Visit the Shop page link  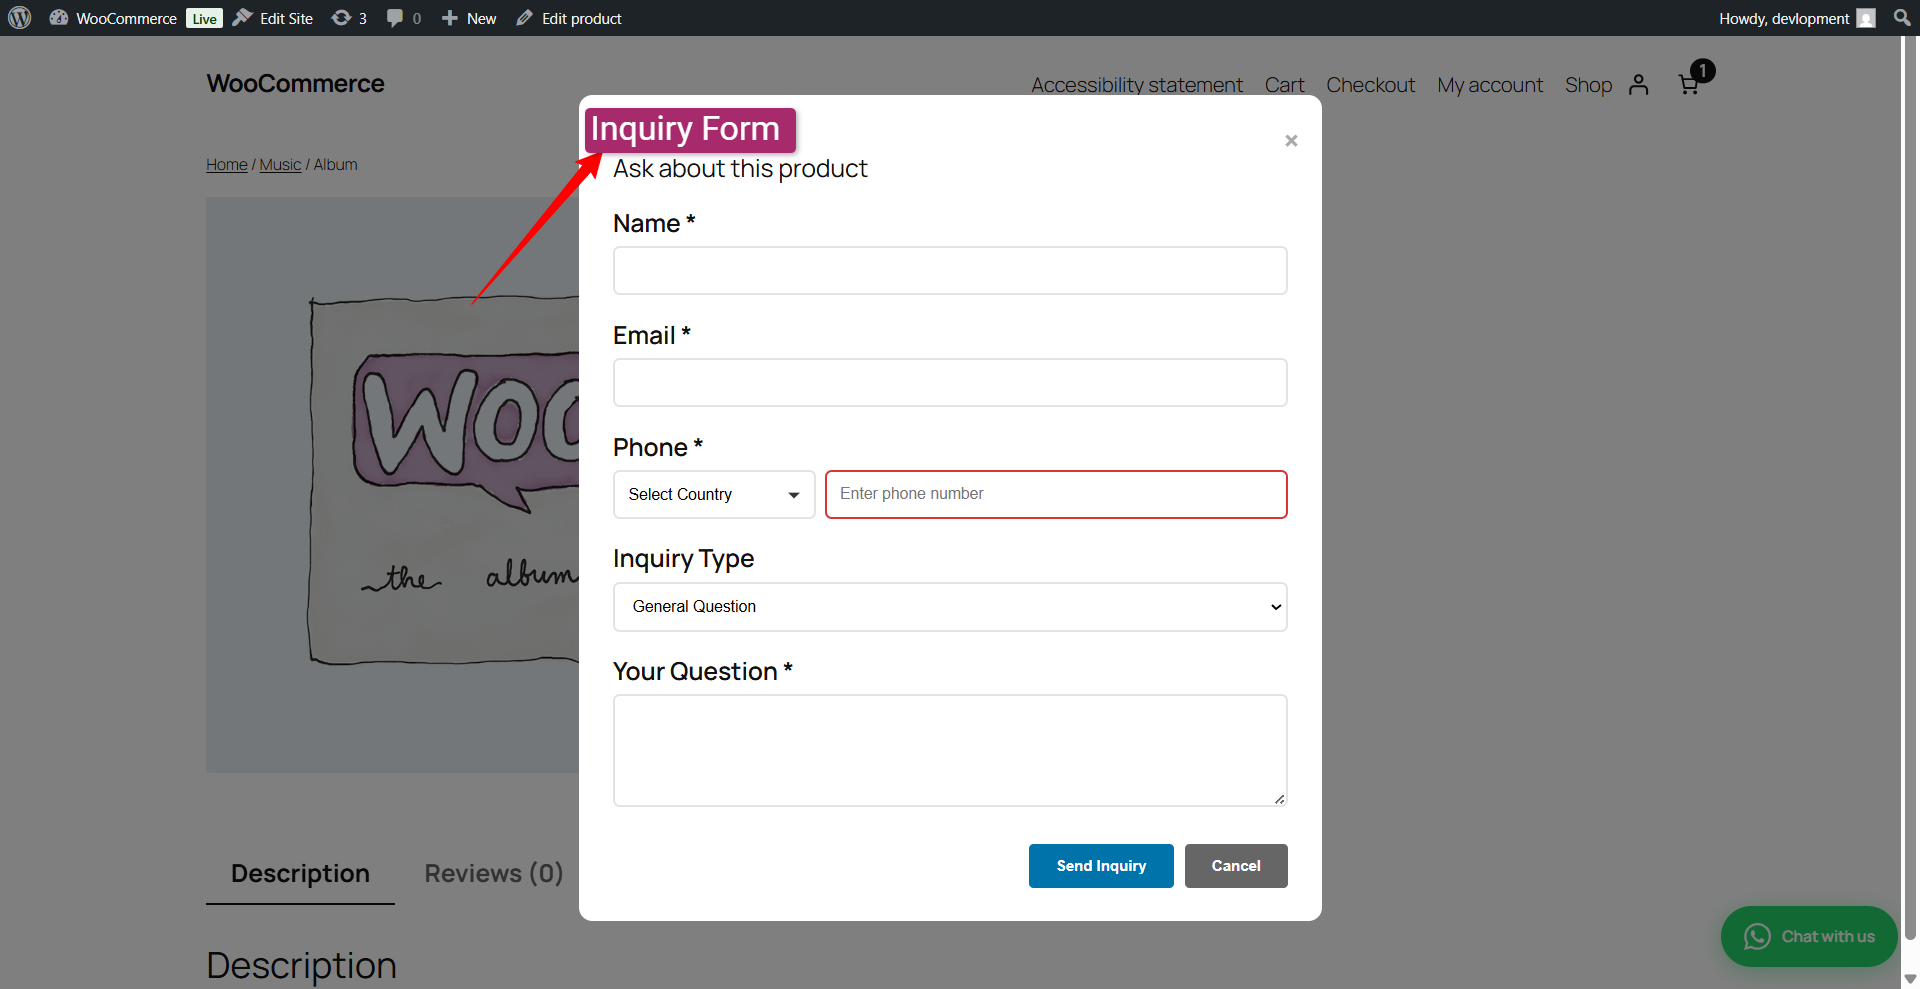point(1588,85)
